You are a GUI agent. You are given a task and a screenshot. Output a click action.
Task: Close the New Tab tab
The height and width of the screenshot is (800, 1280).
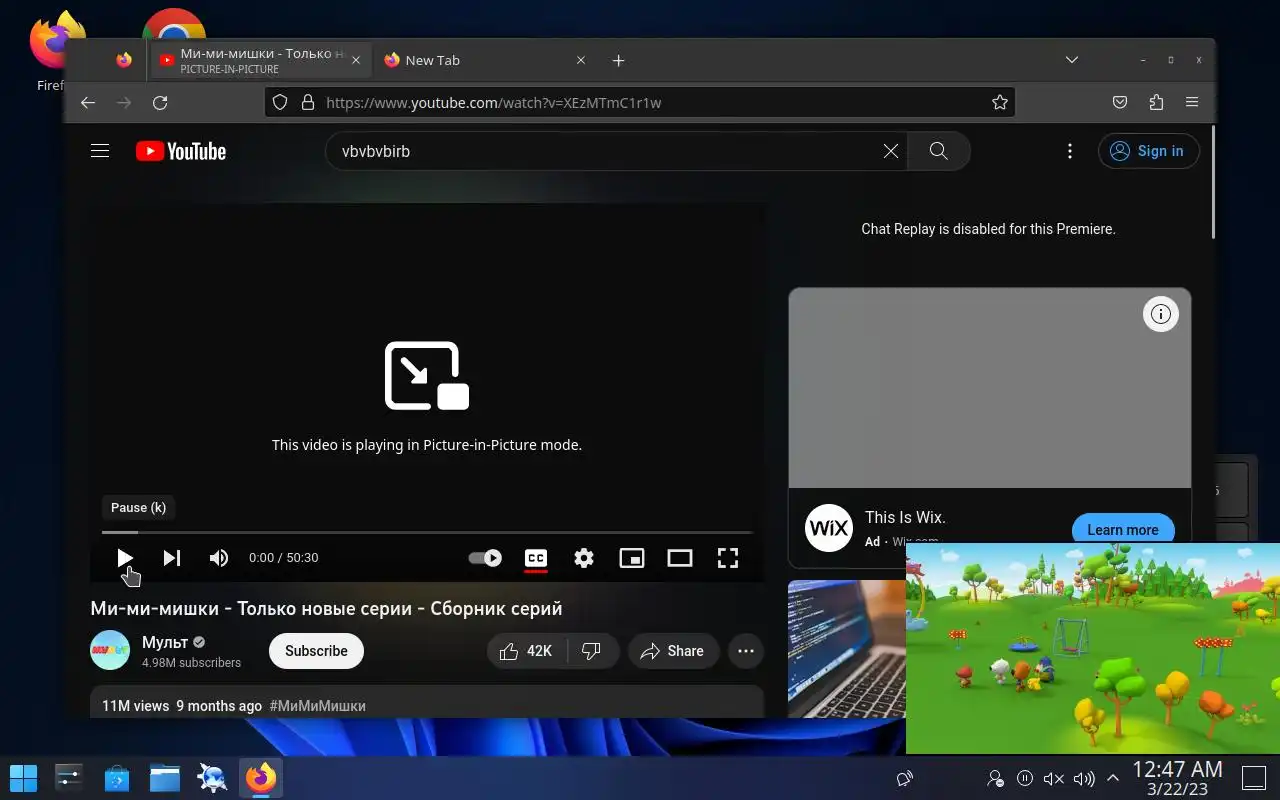click(581, 60)
